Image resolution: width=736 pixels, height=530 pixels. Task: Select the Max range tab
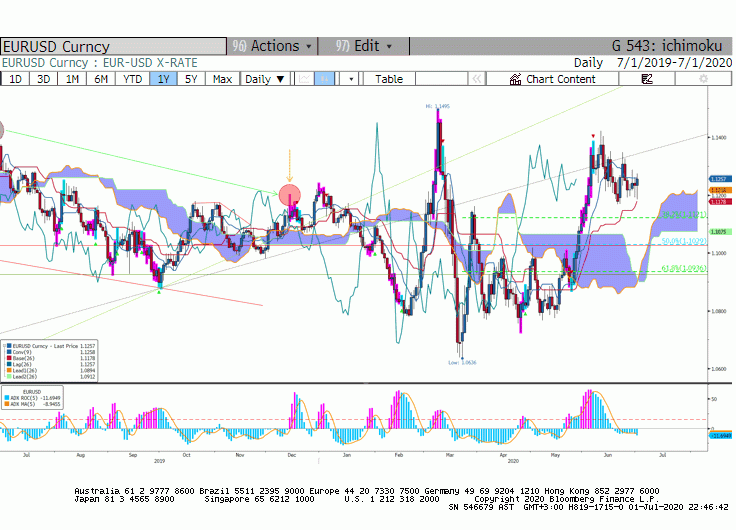coord(222,79)
